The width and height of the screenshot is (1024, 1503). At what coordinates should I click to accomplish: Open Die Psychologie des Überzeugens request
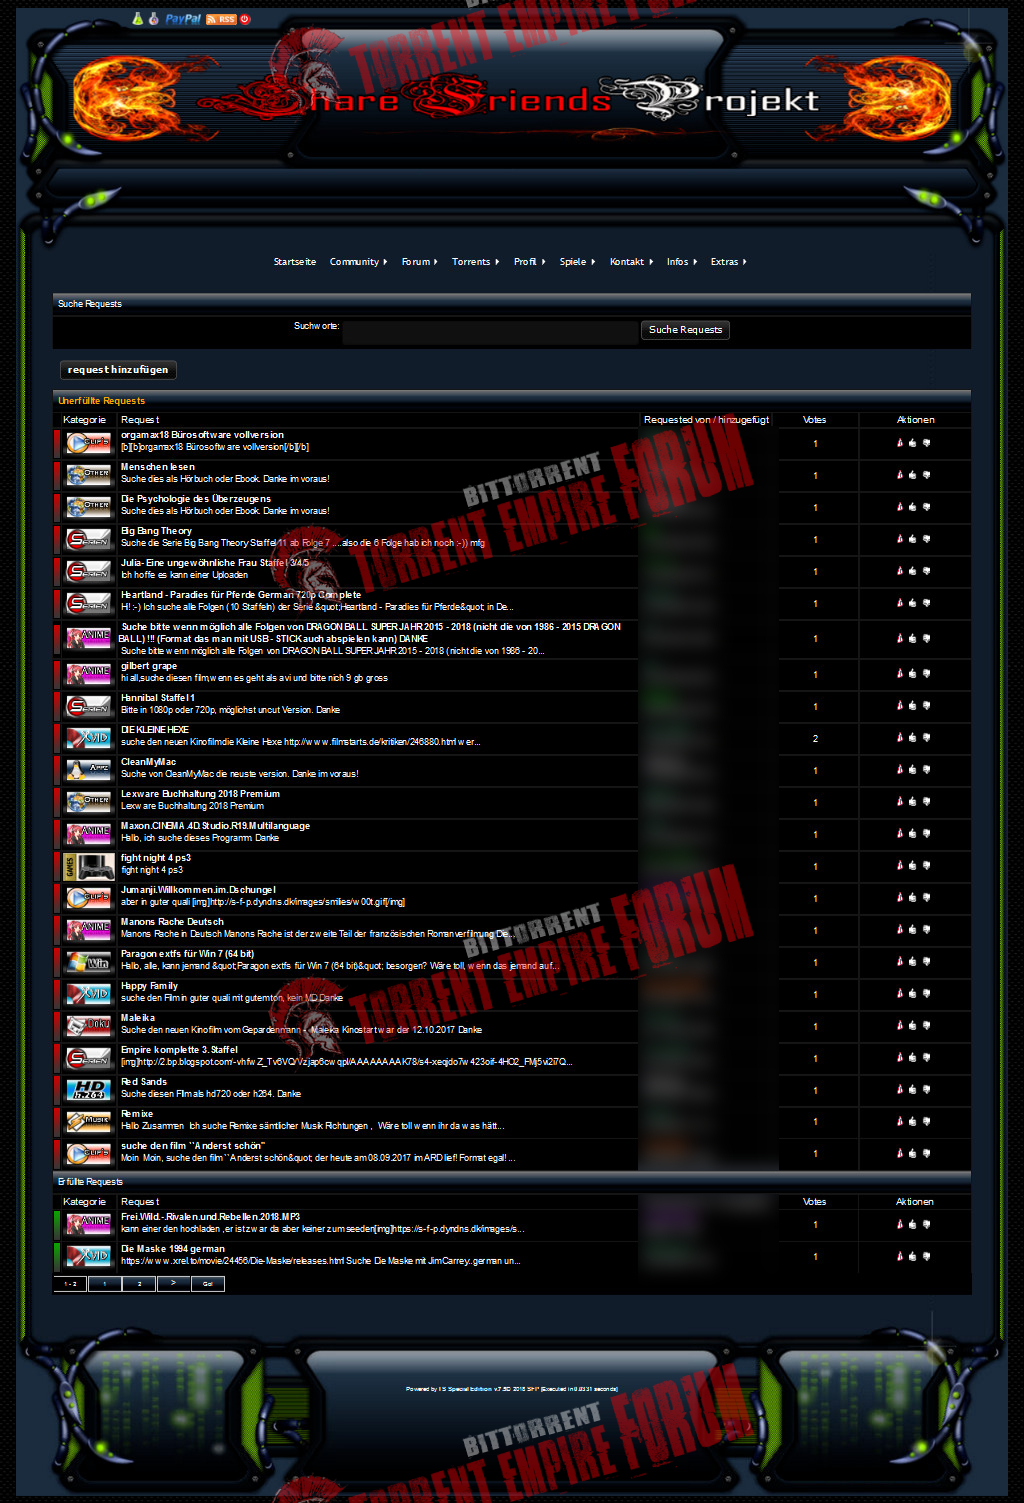(x=196, y=499)
